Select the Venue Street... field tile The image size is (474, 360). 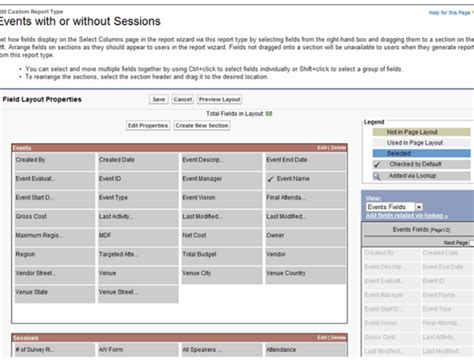(x=138, y=294)
